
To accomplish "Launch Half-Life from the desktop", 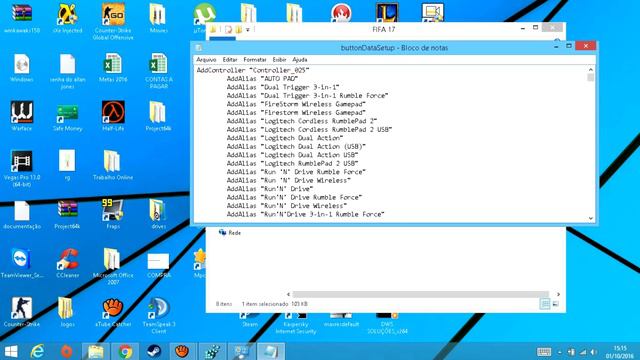I will [113, 116].
